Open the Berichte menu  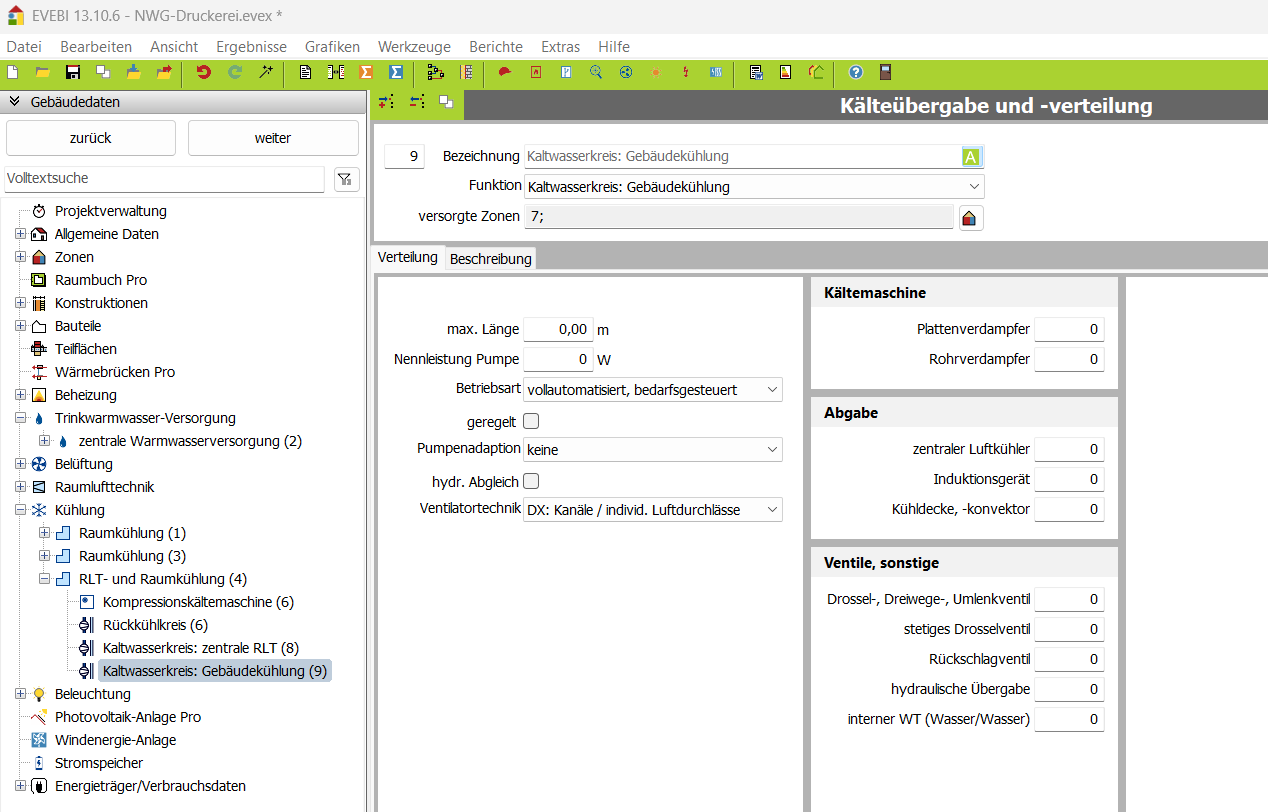(x=495, y=47)
